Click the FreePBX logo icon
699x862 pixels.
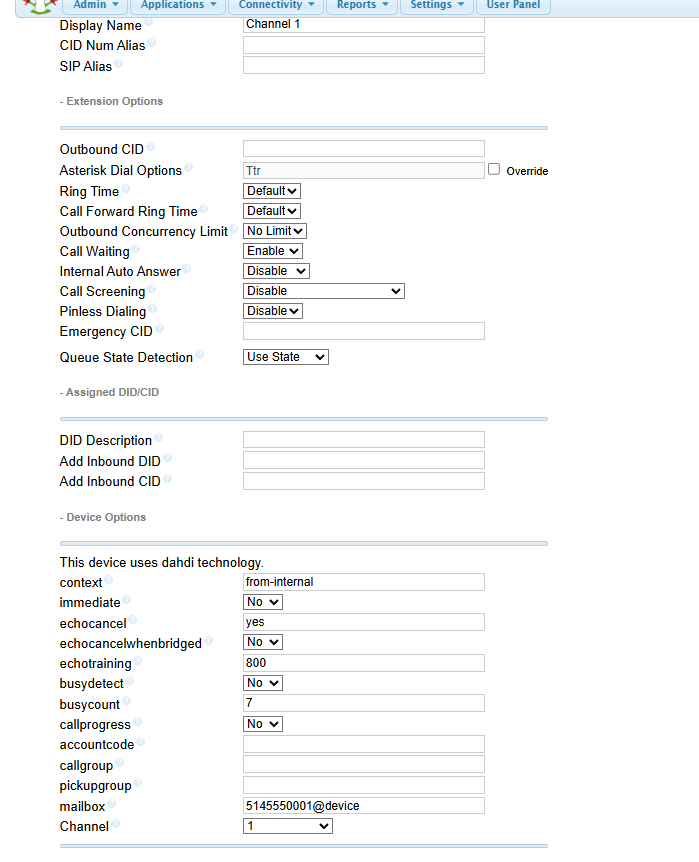(41, 5)
